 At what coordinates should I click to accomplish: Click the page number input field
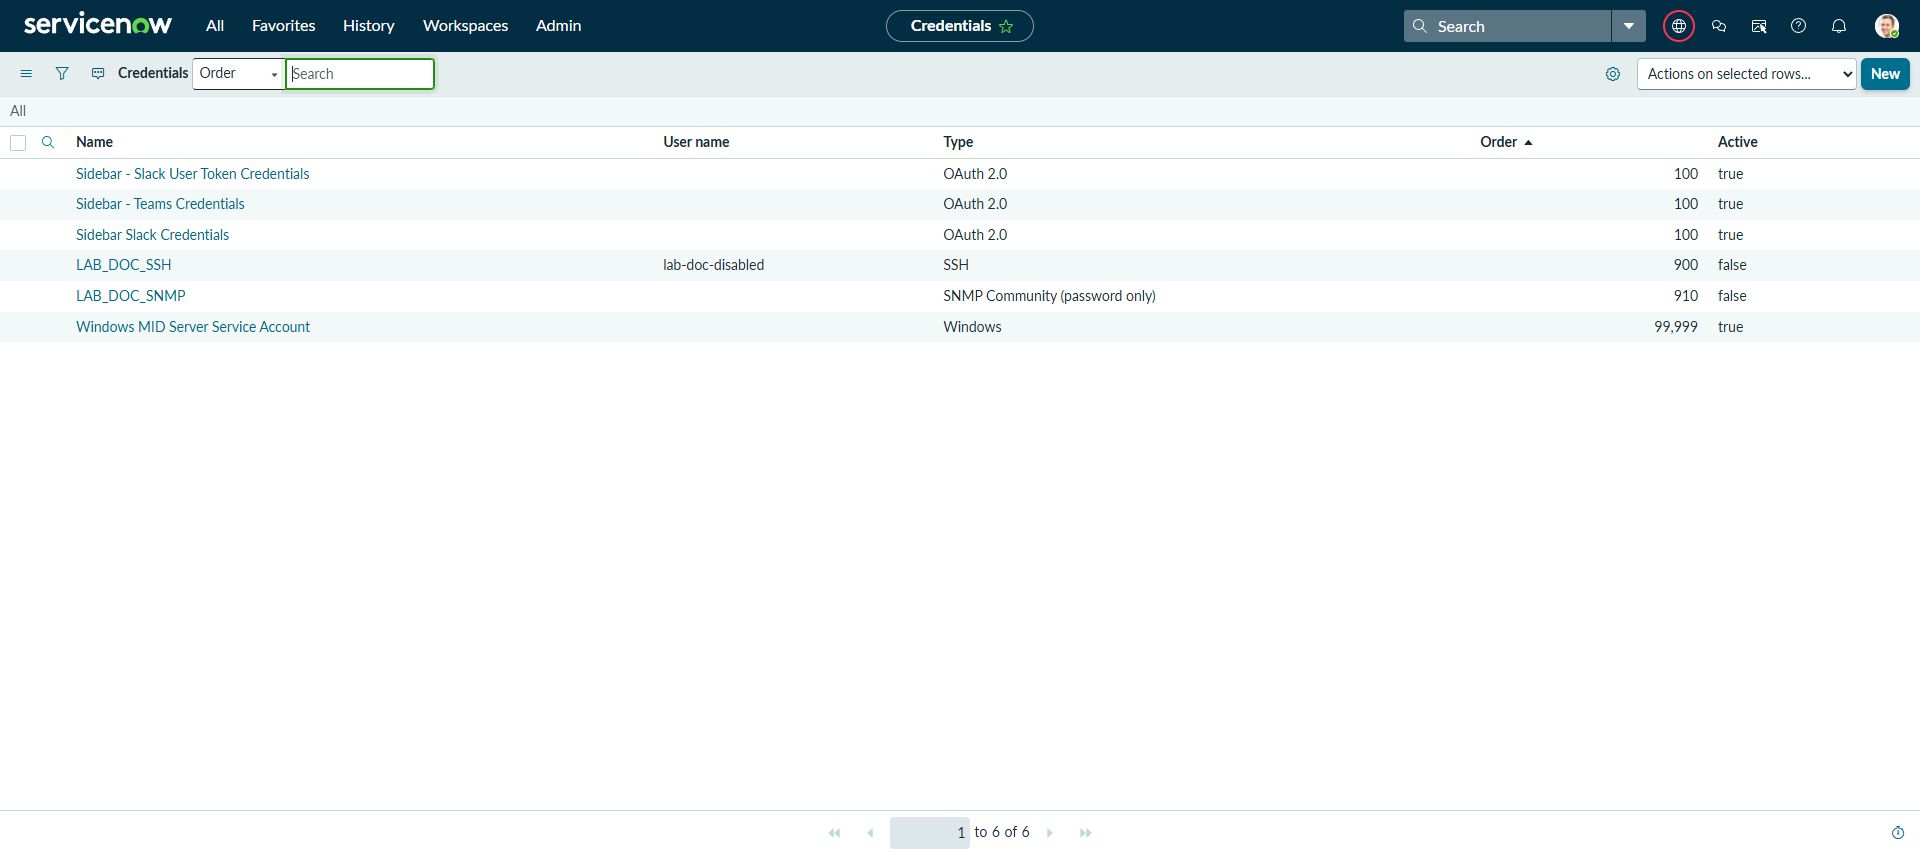[x=930, y=833]
